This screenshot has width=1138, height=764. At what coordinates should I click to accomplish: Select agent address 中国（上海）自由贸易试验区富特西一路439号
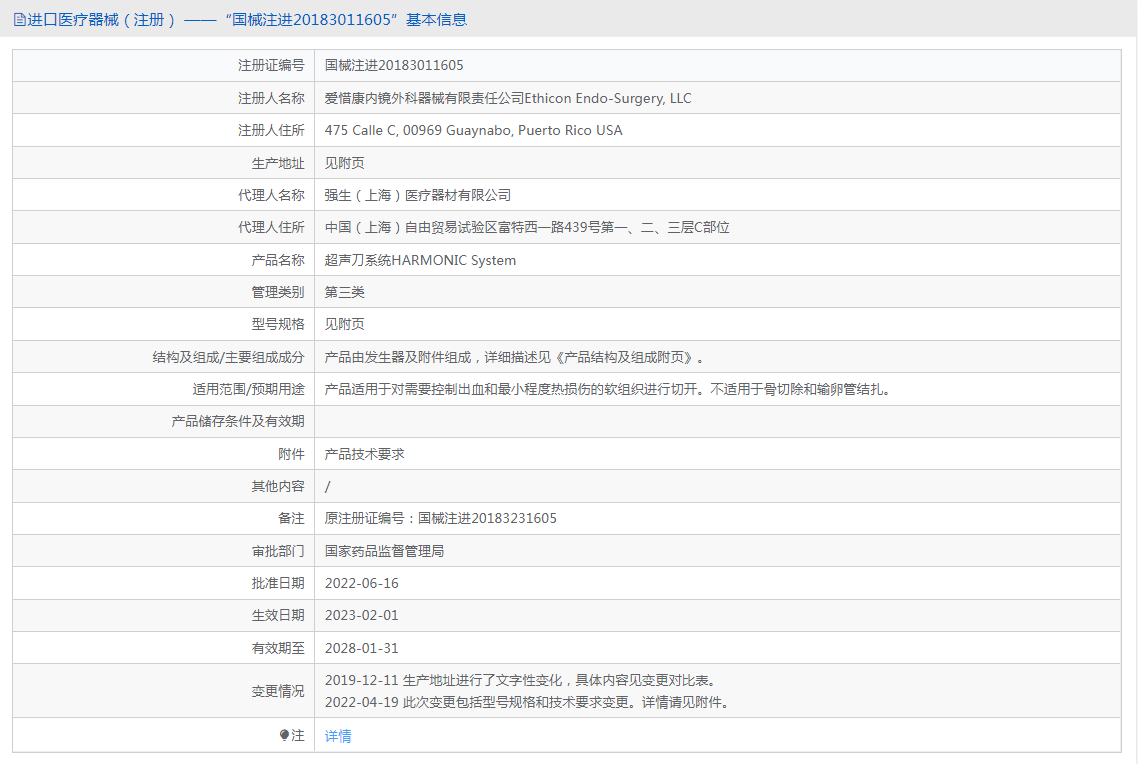coord(462,227)
